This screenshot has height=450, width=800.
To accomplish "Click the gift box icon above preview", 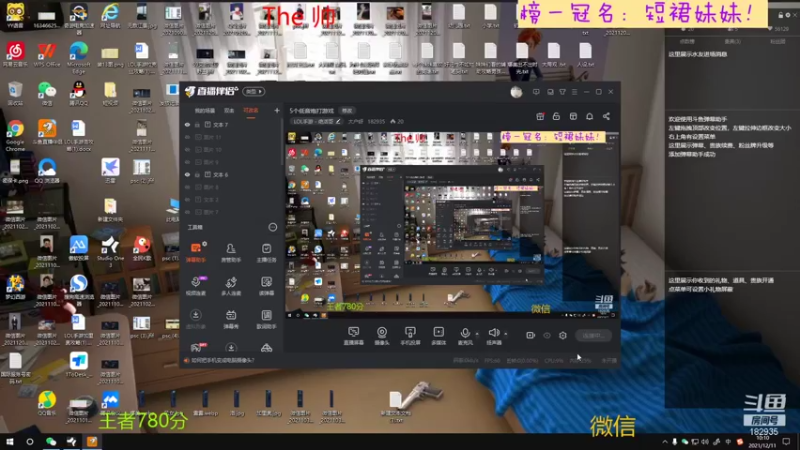I will 540,116.
